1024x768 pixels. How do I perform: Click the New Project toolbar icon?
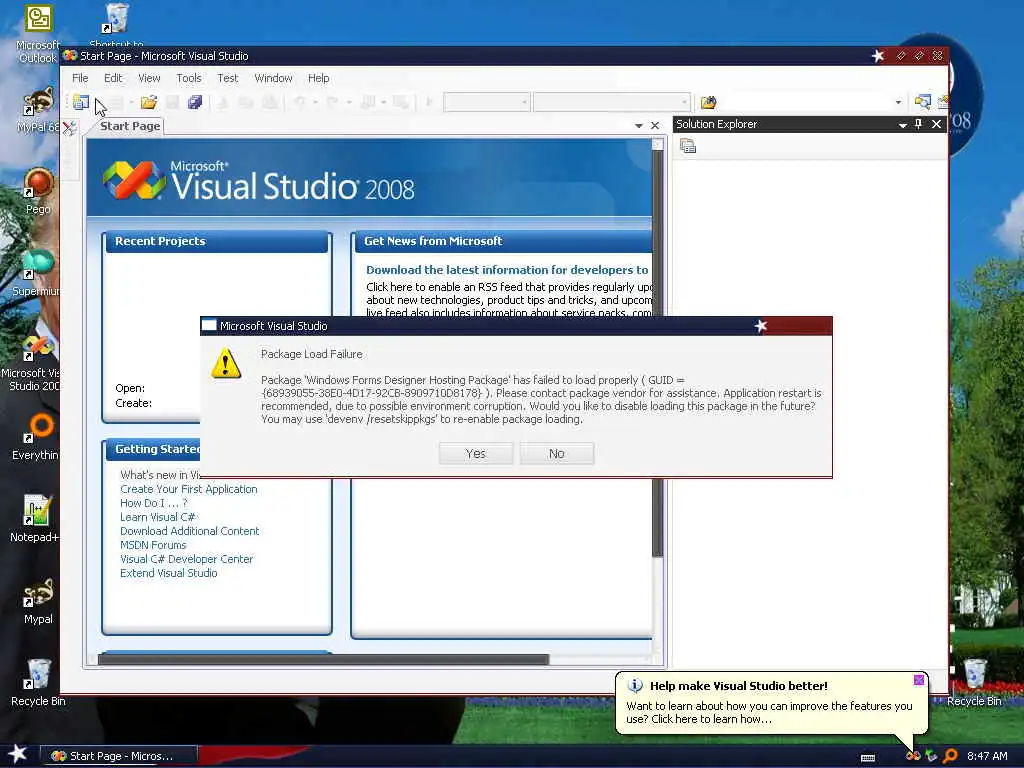[81, 102]
